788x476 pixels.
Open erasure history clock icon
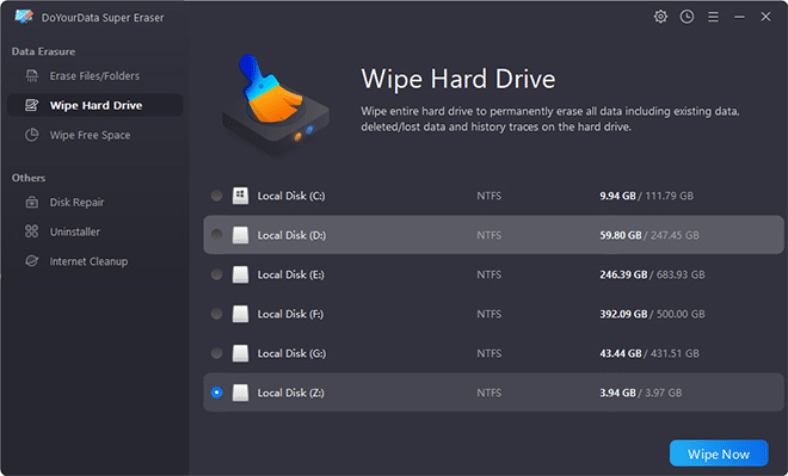click(686, 17)
